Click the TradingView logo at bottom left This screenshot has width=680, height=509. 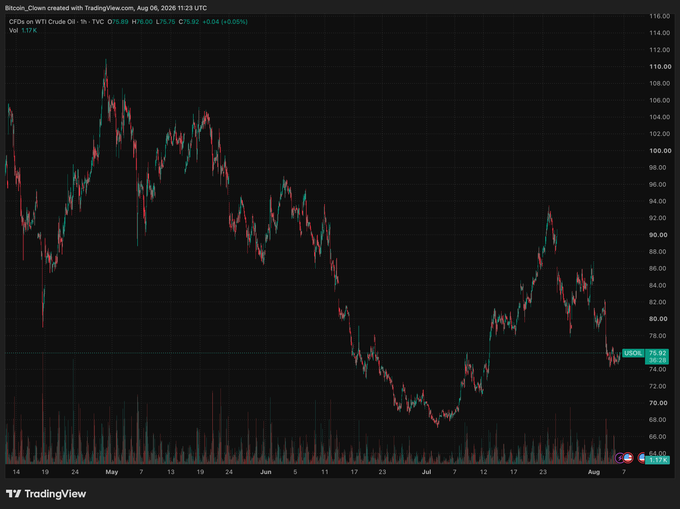click(x=46, y=494)
